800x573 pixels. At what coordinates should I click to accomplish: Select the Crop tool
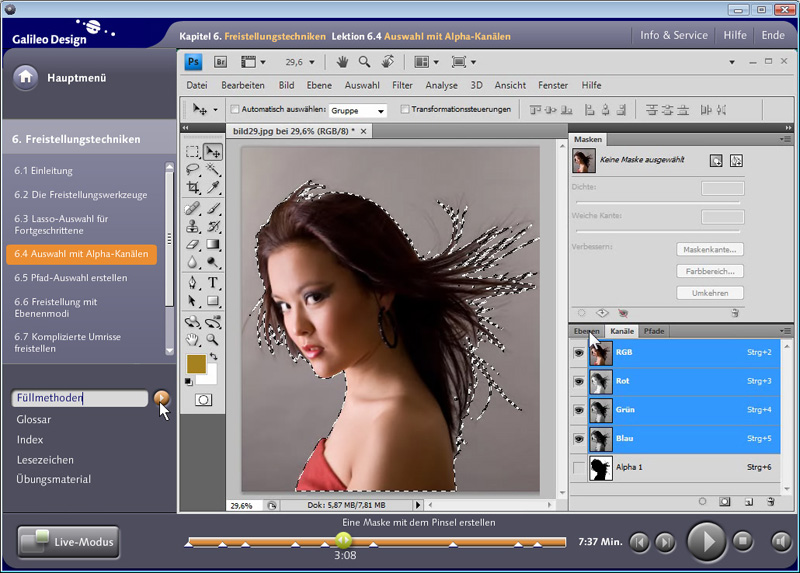point(193,188)
